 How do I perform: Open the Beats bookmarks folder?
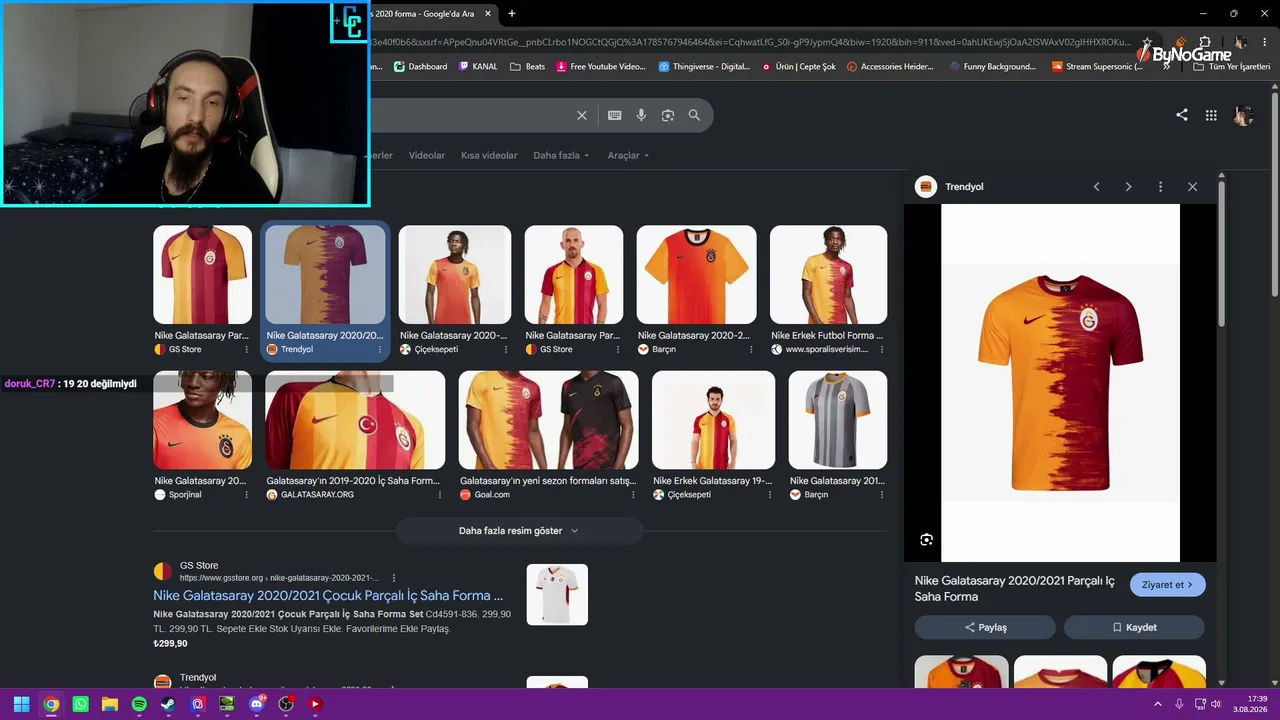pyautogui.click(x=528, y=67)
